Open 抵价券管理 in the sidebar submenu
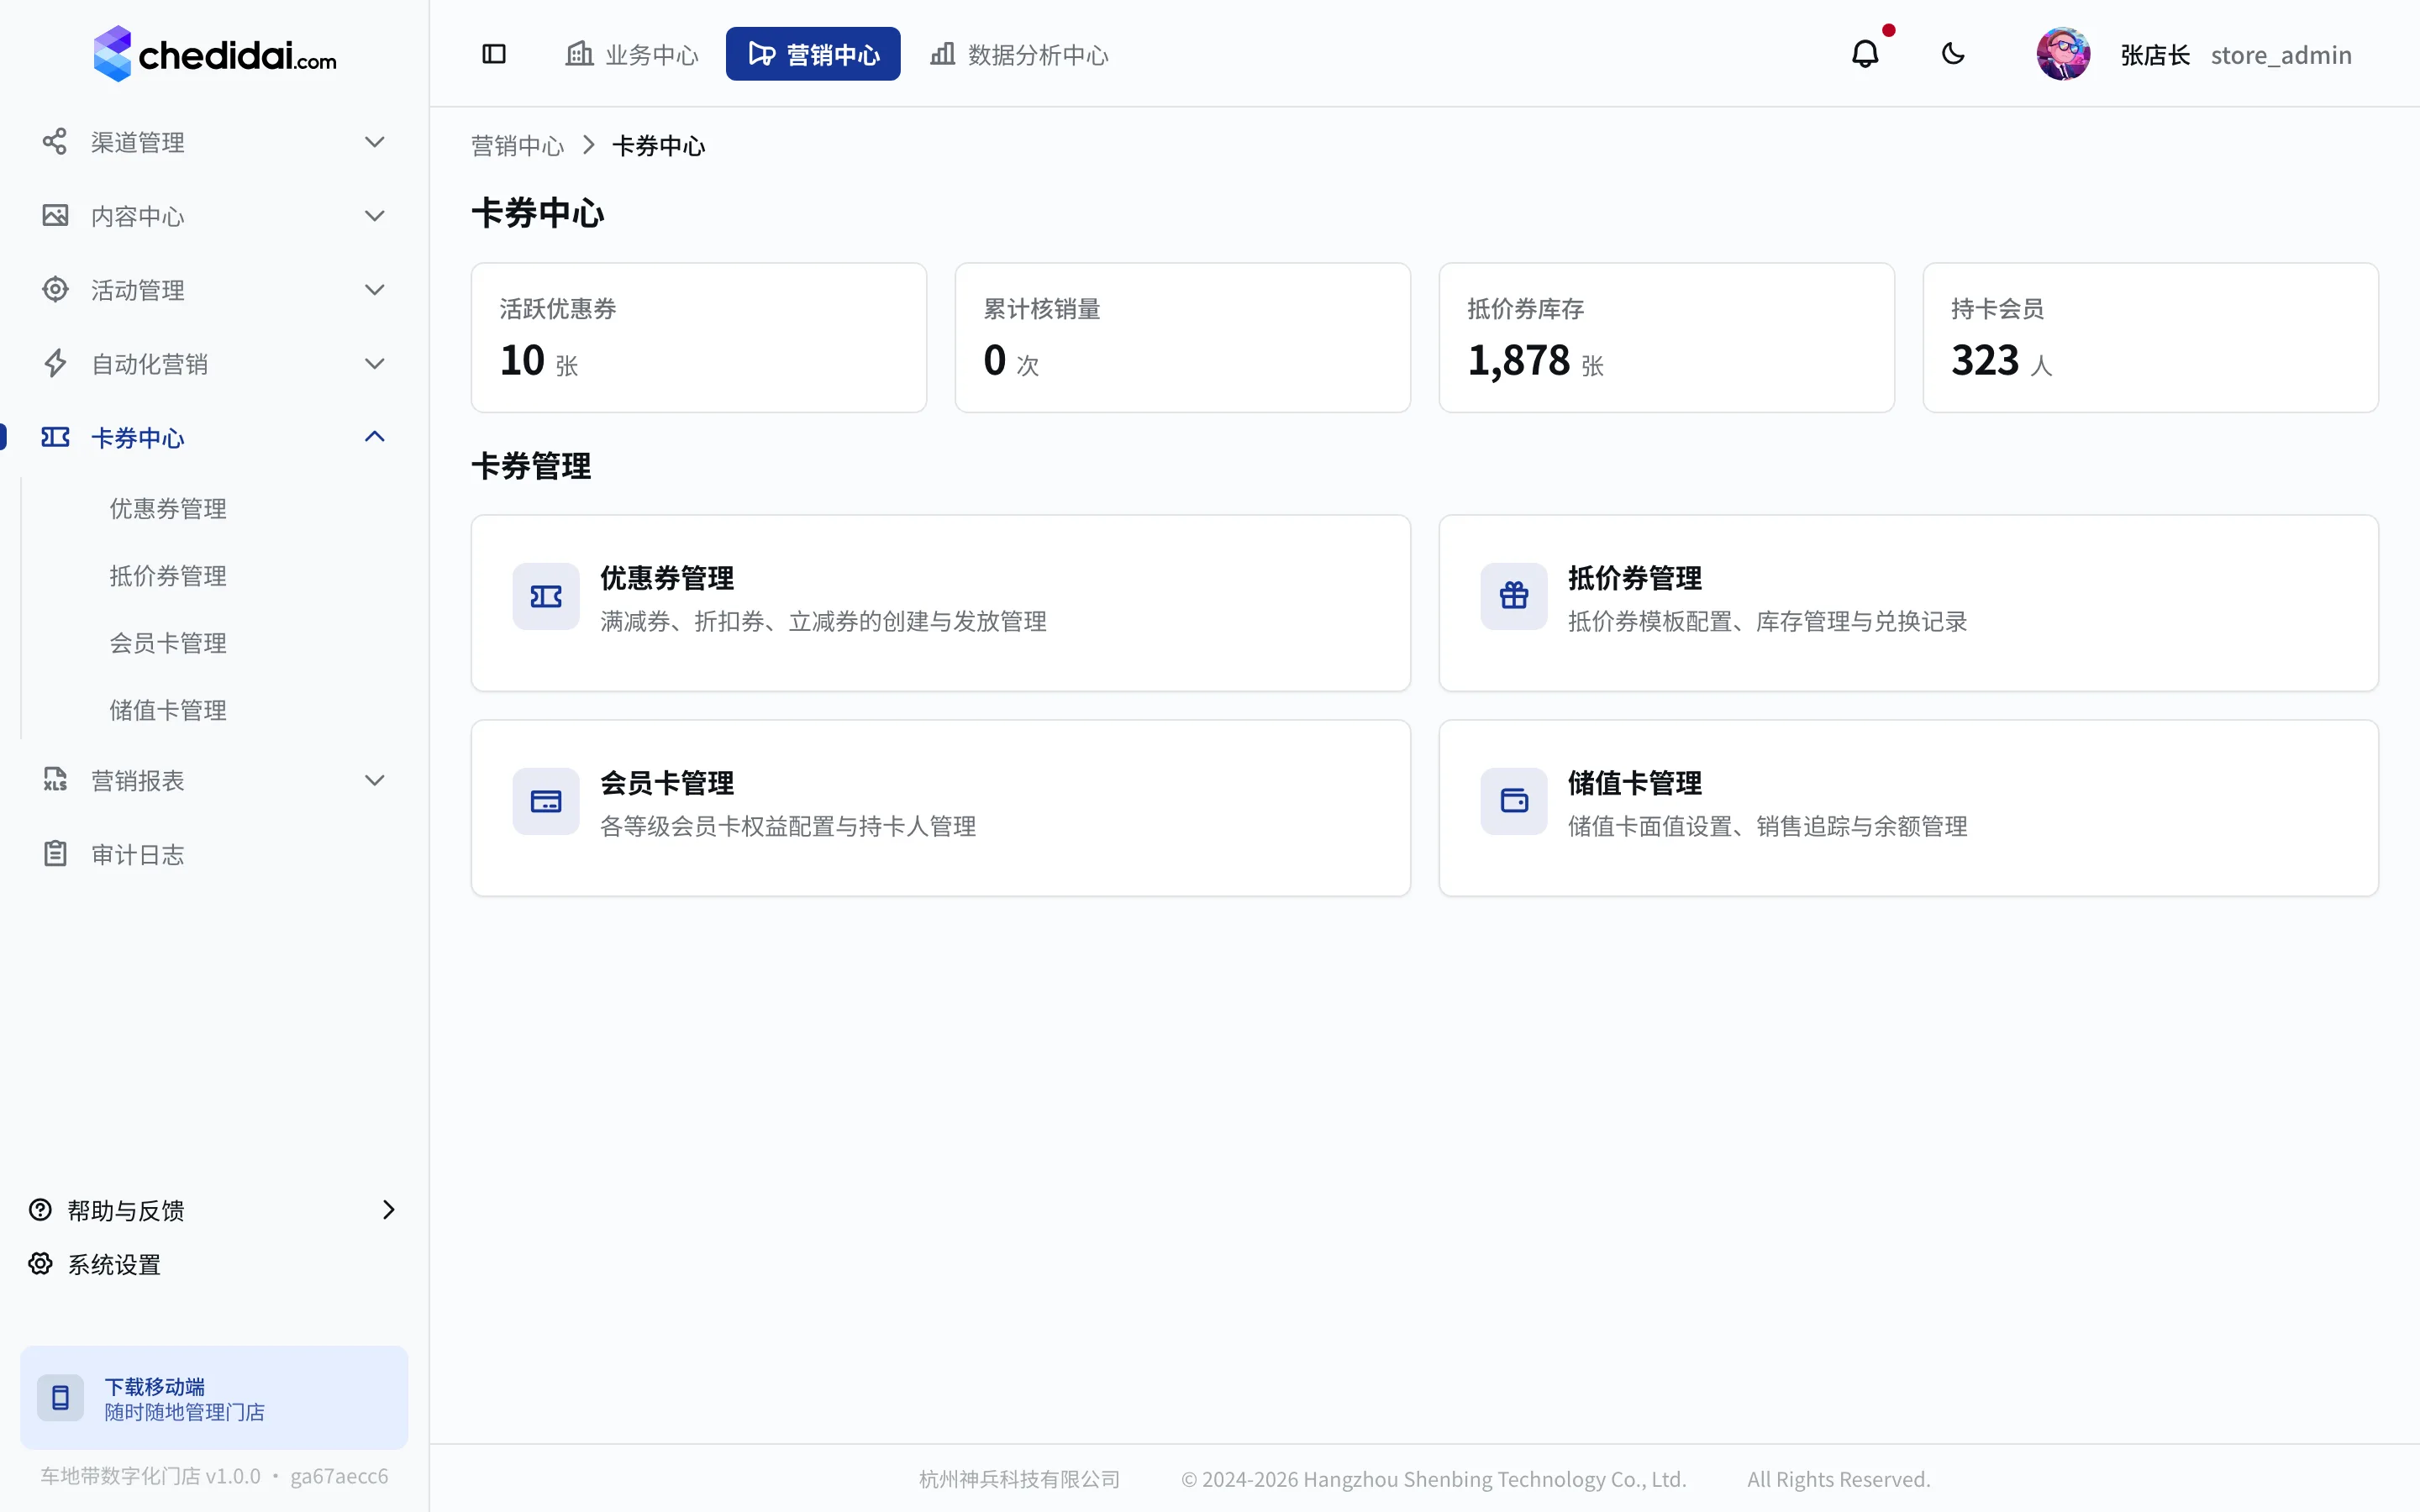Image resolution: width=2420 pixels, height=1512 pixels. pos(168,576)
